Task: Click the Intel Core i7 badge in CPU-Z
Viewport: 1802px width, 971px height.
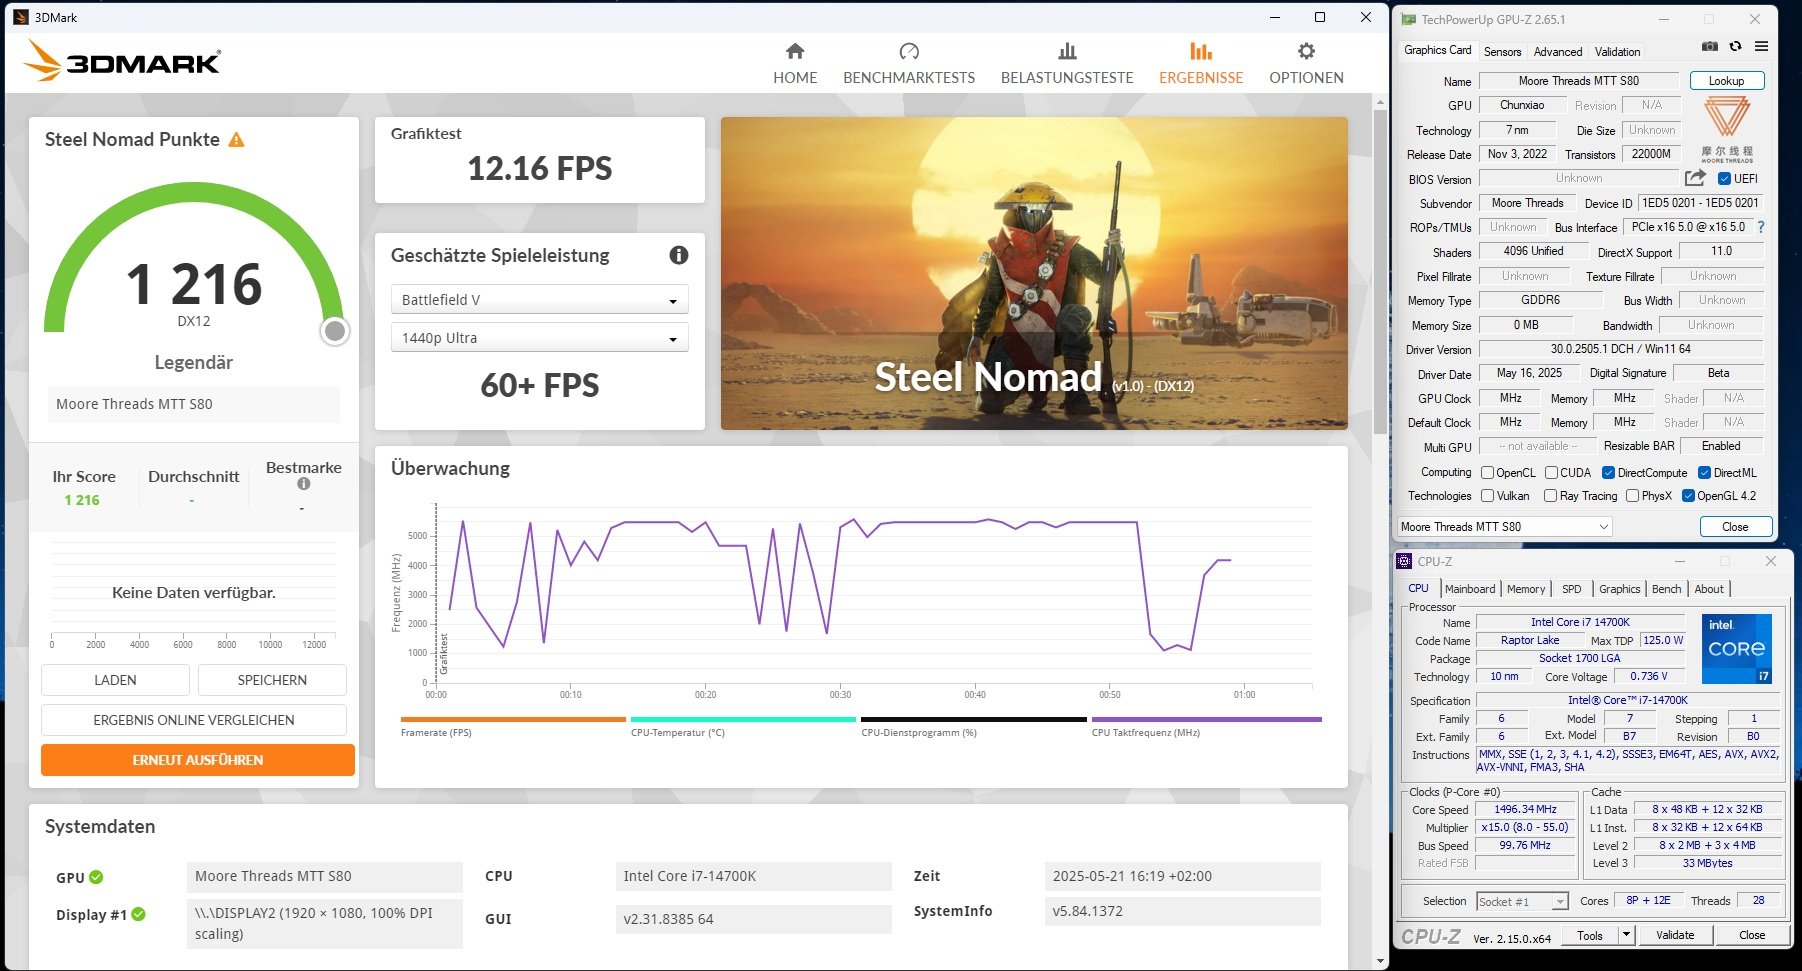Action: coord(1736,648)
